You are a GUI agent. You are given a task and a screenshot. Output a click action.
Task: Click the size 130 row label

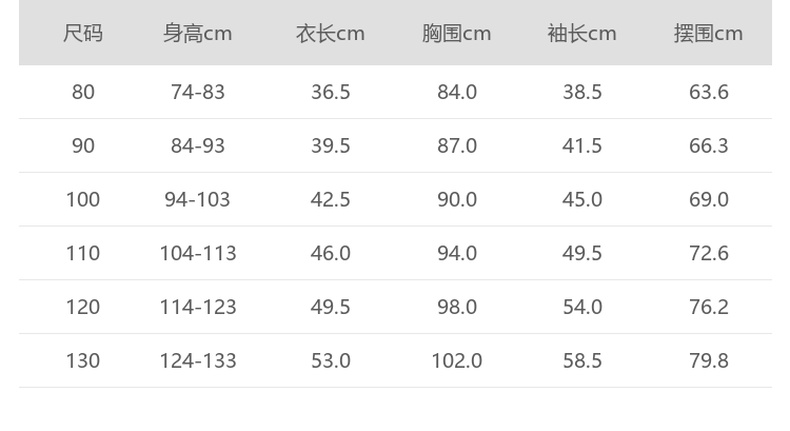pyautogui.click(x=83, y=360)
